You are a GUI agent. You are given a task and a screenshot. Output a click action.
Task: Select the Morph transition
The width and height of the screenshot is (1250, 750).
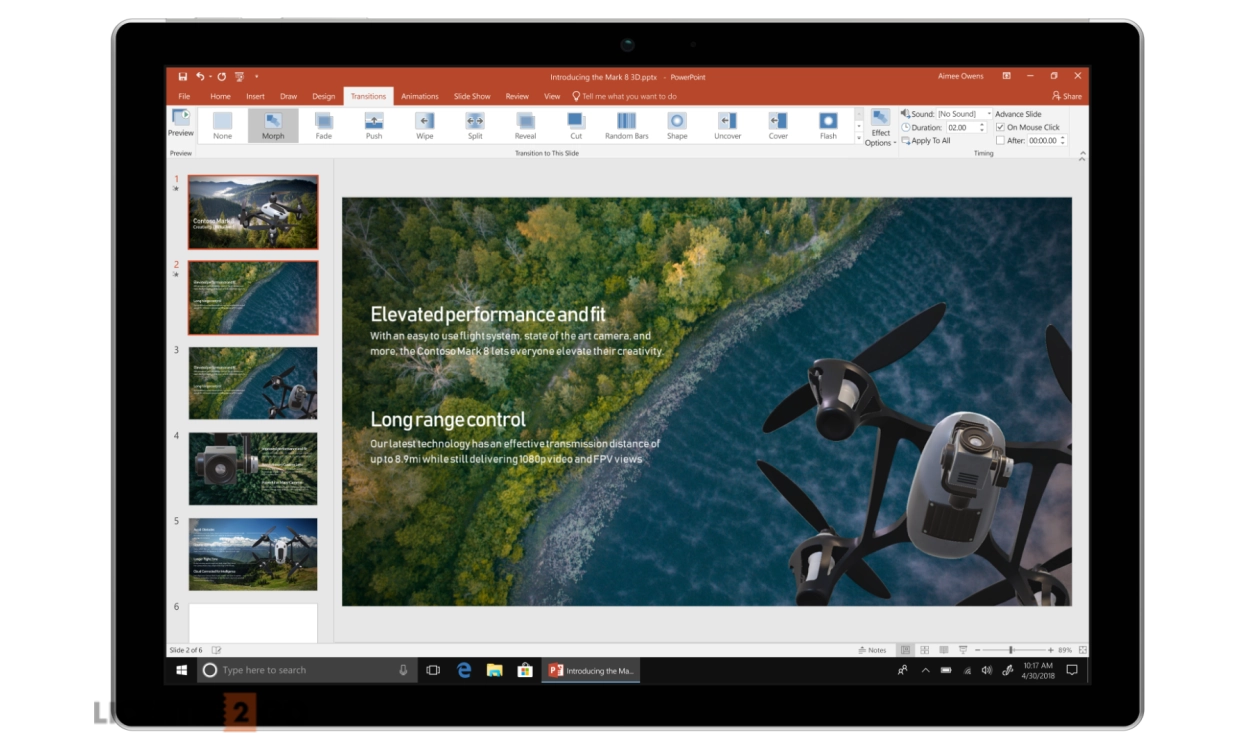(273, 125)
